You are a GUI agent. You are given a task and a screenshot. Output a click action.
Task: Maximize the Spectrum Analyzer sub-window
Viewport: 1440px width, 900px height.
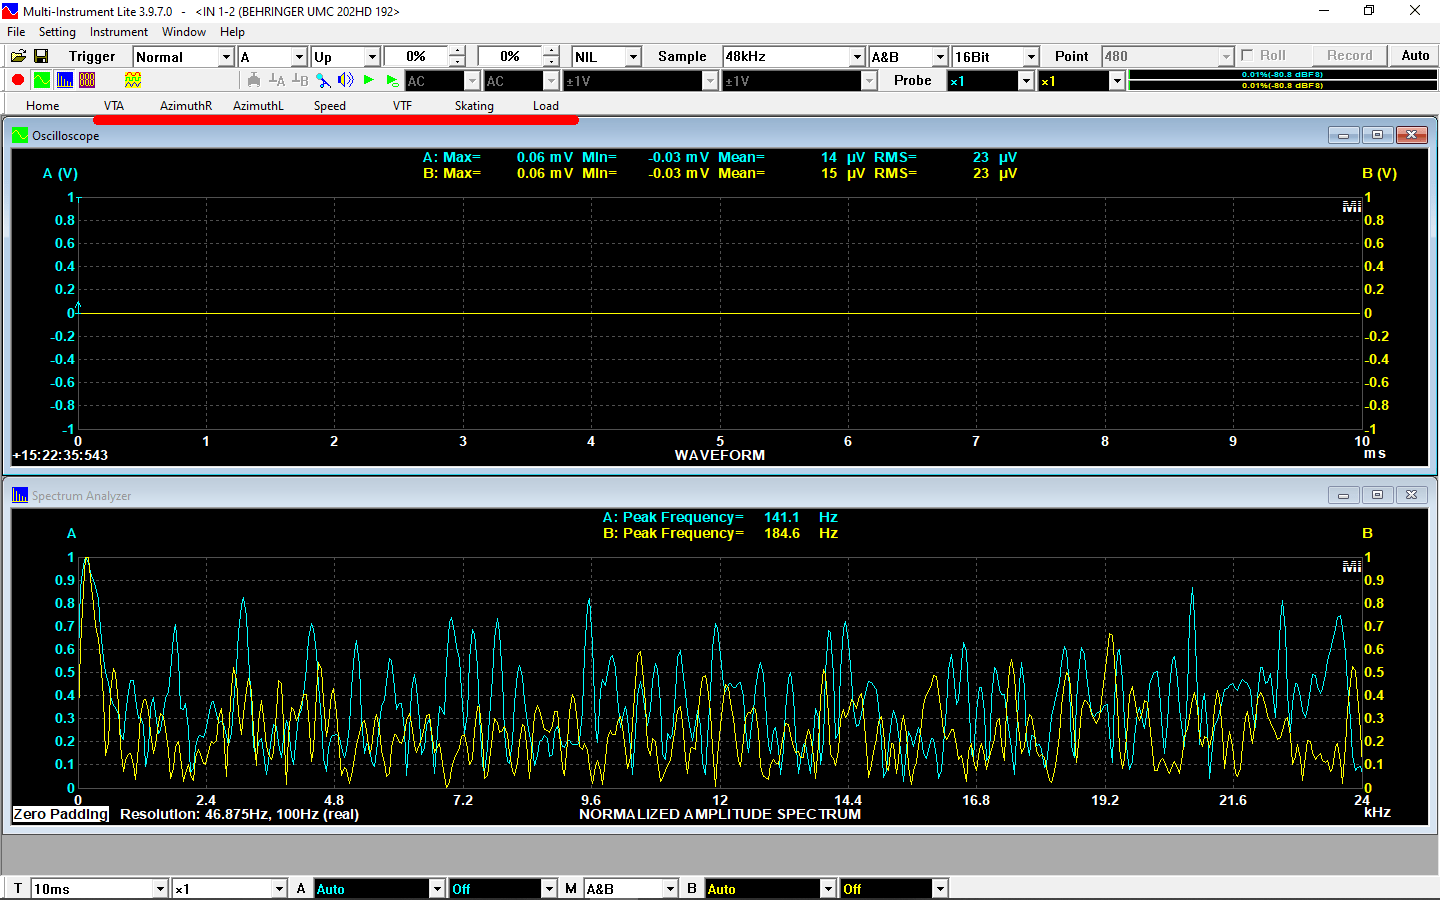[x=1377, y=495]
